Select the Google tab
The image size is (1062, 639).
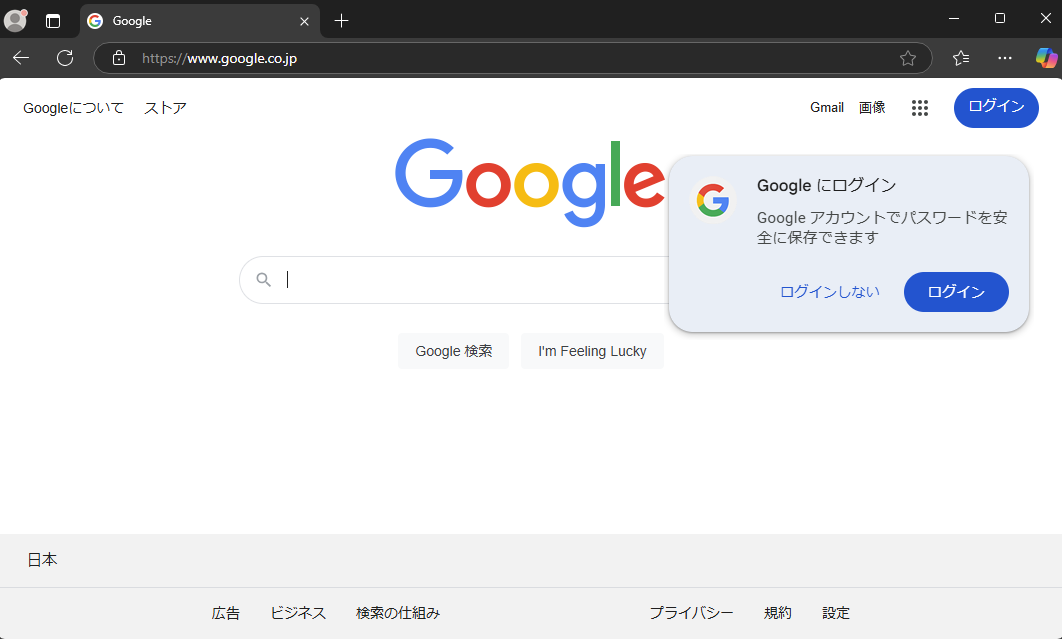(200, 21)
